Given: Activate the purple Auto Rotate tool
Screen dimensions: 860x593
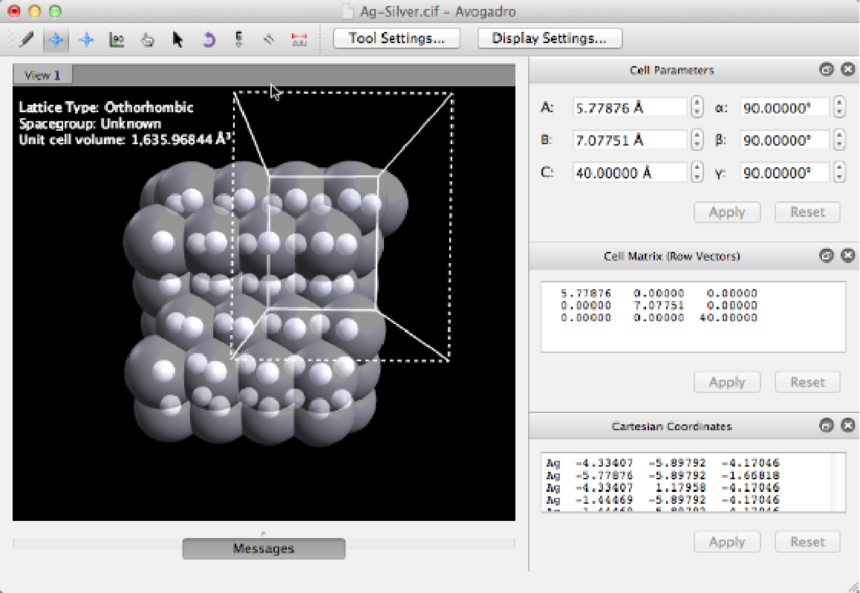Looking at the screenshot, I should (208, 39).
